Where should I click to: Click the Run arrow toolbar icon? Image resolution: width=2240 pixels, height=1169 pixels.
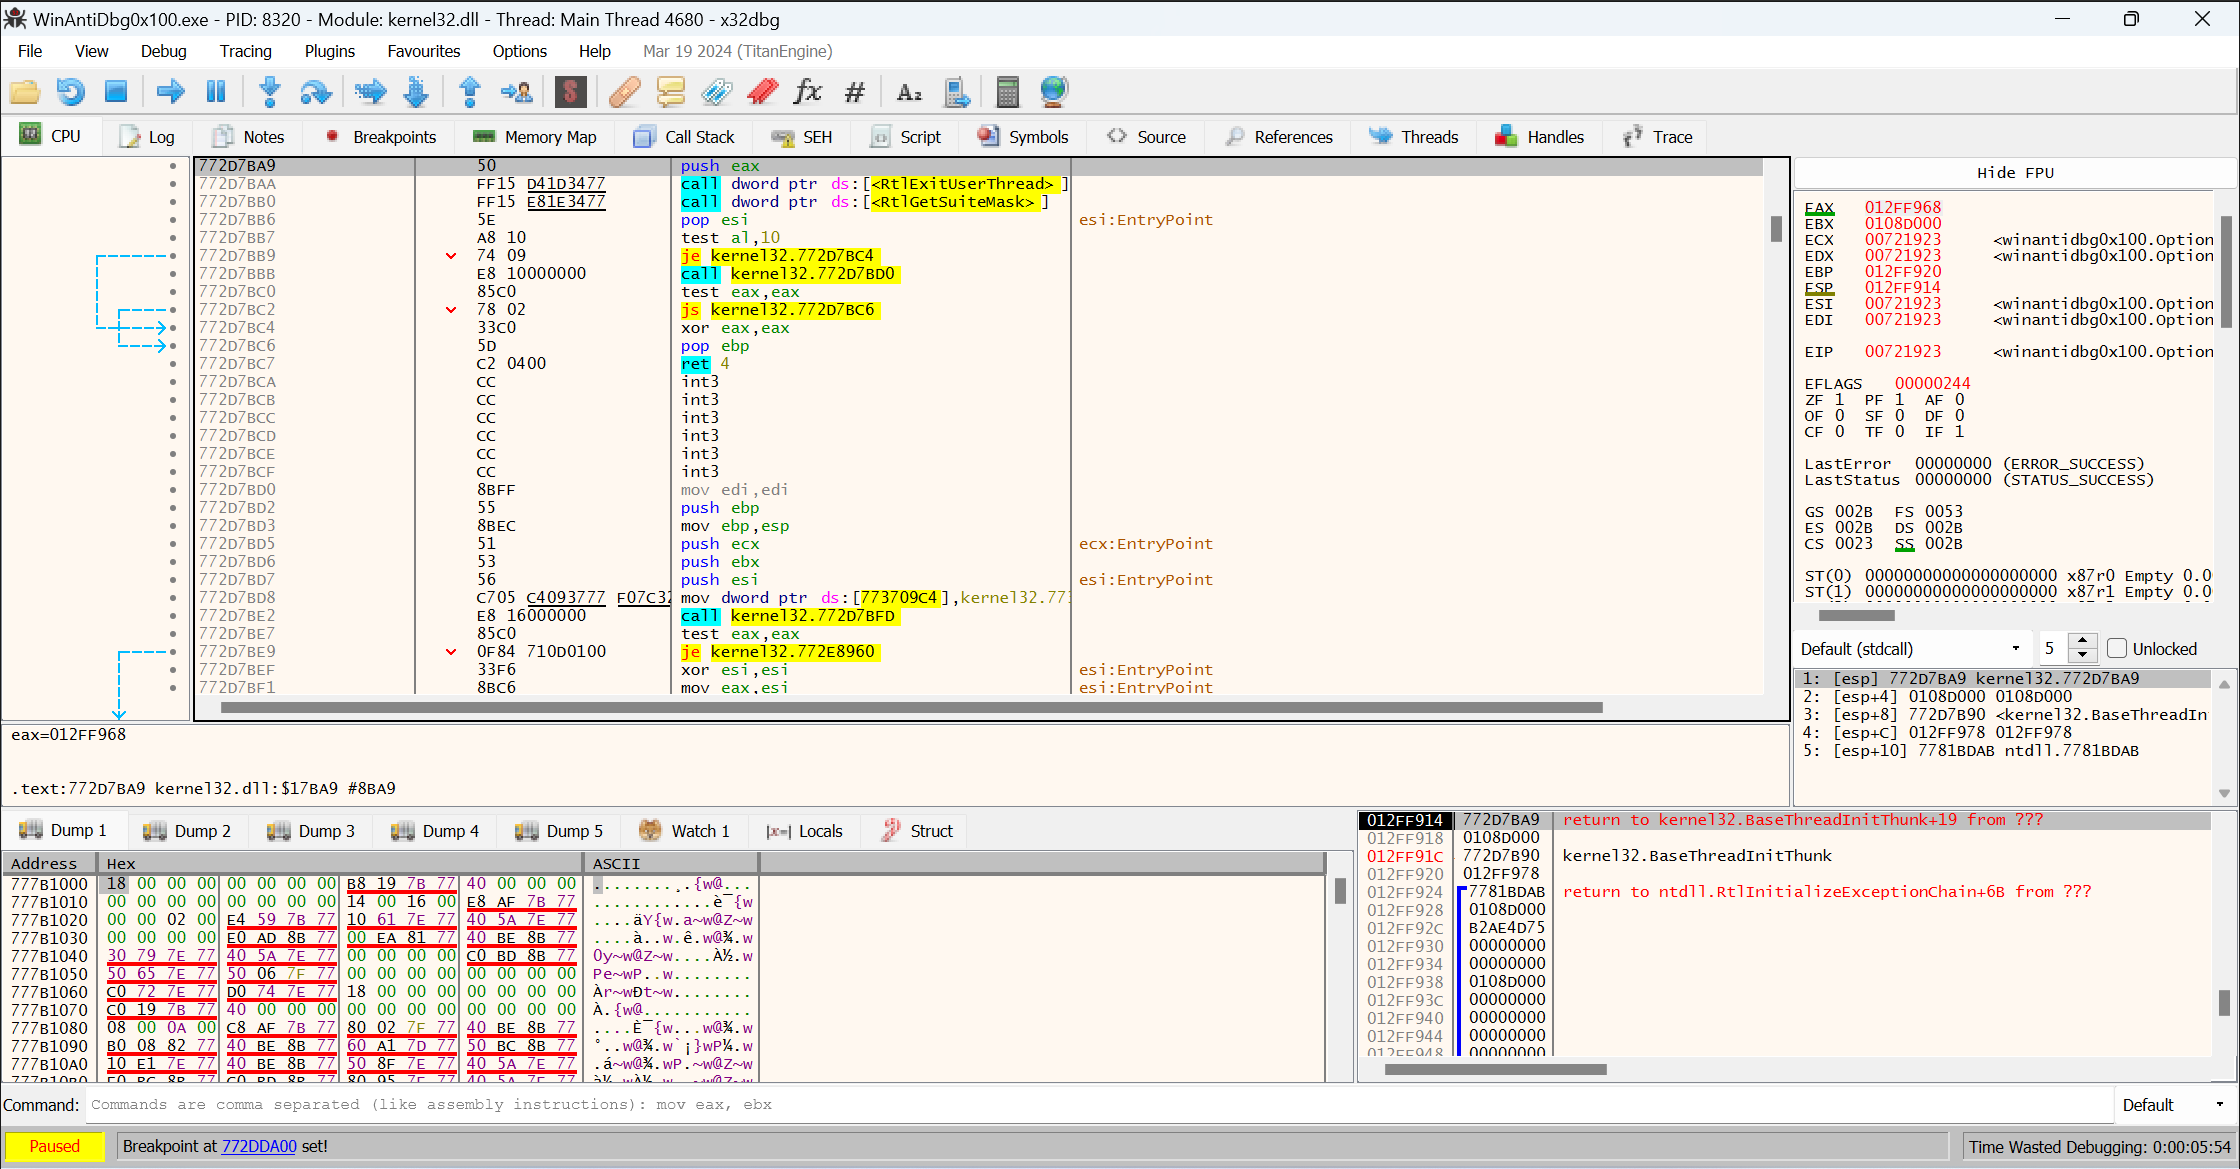171,92
